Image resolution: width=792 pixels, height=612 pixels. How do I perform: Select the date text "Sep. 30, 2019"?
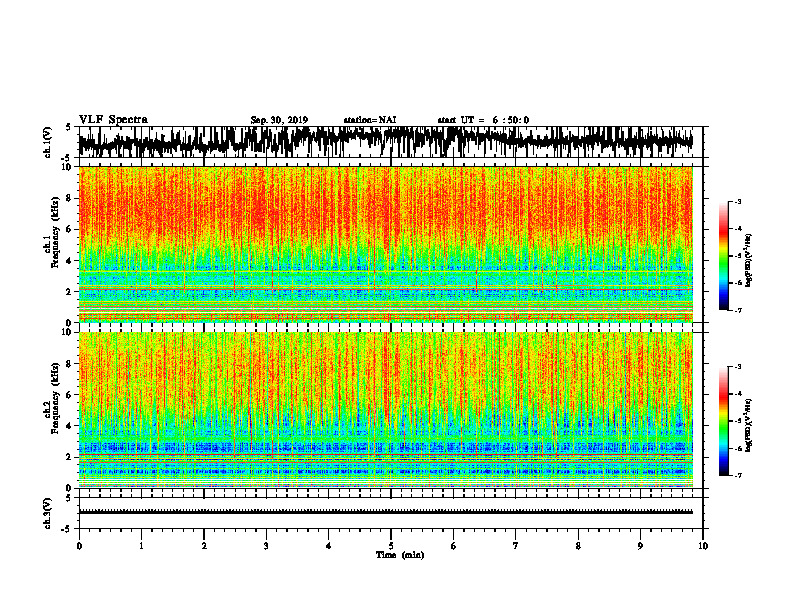[279, 120]
